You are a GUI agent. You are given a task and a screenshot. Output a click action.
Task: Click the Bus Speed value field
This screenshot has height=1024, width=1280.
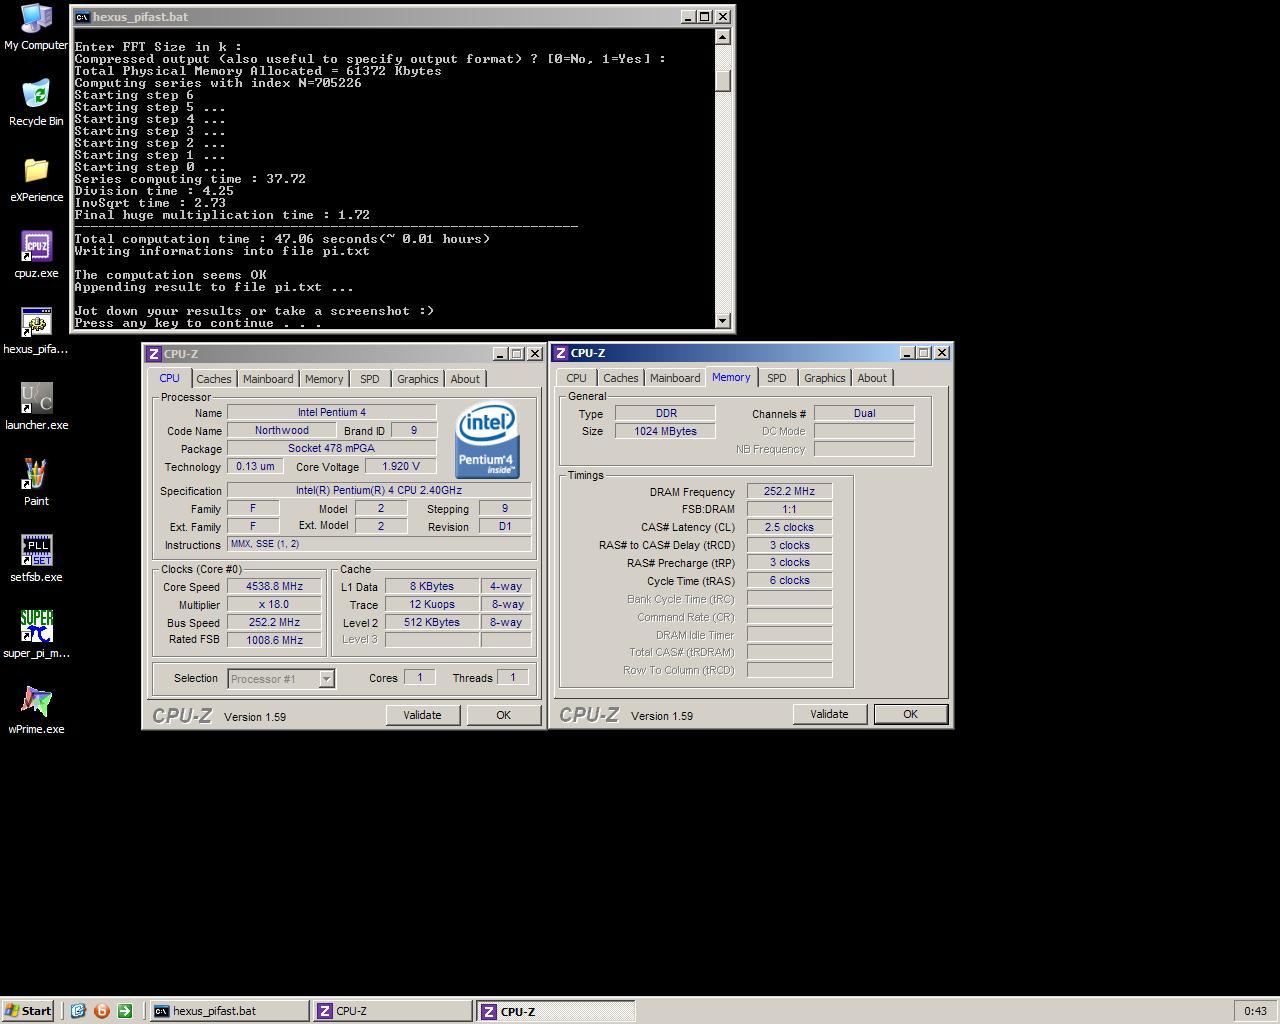click(274, 622)
